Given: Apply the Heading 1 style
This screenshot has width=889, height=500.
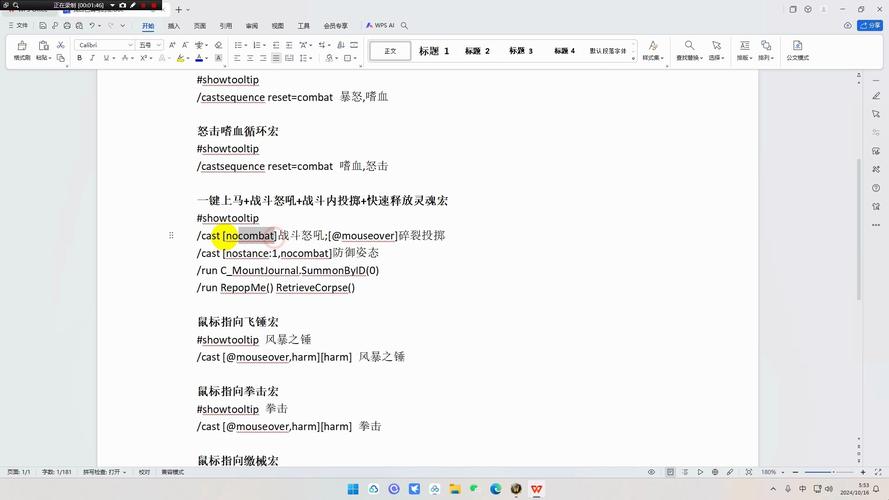Looking at the screenshot, I should point(434,51).
